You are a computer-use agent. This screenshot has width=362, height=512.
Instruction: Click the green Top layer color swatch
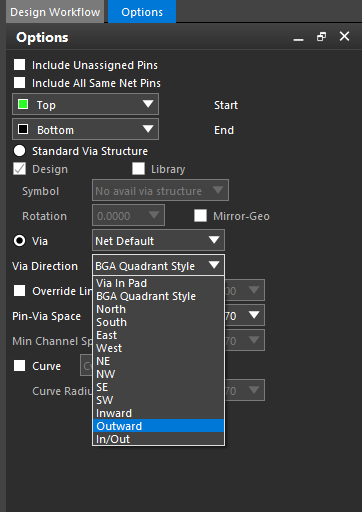coord(23,104)
